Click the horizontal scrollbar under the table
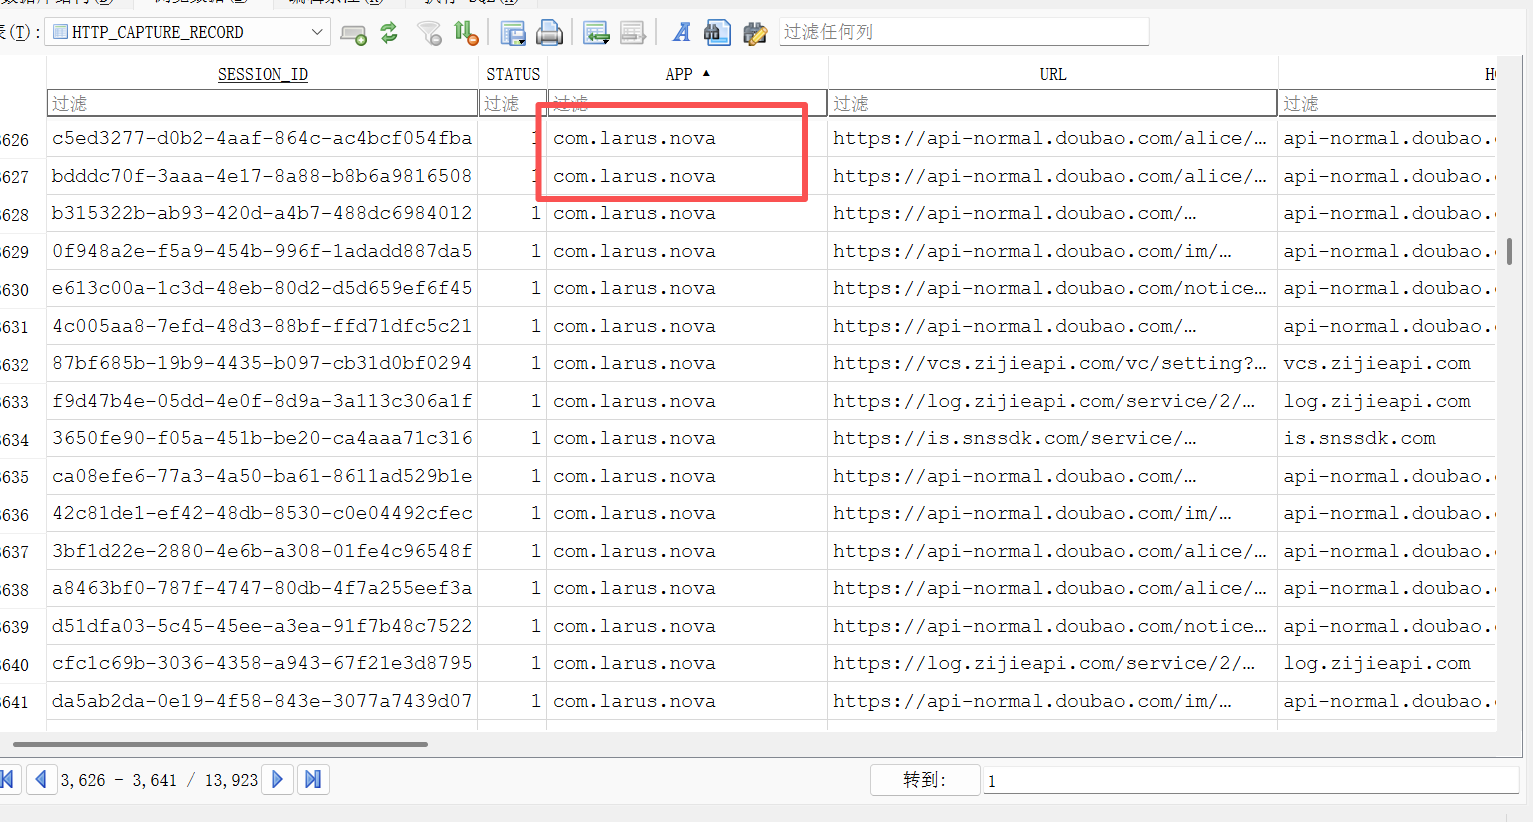The image size is (1533, 822). [220, 744]
